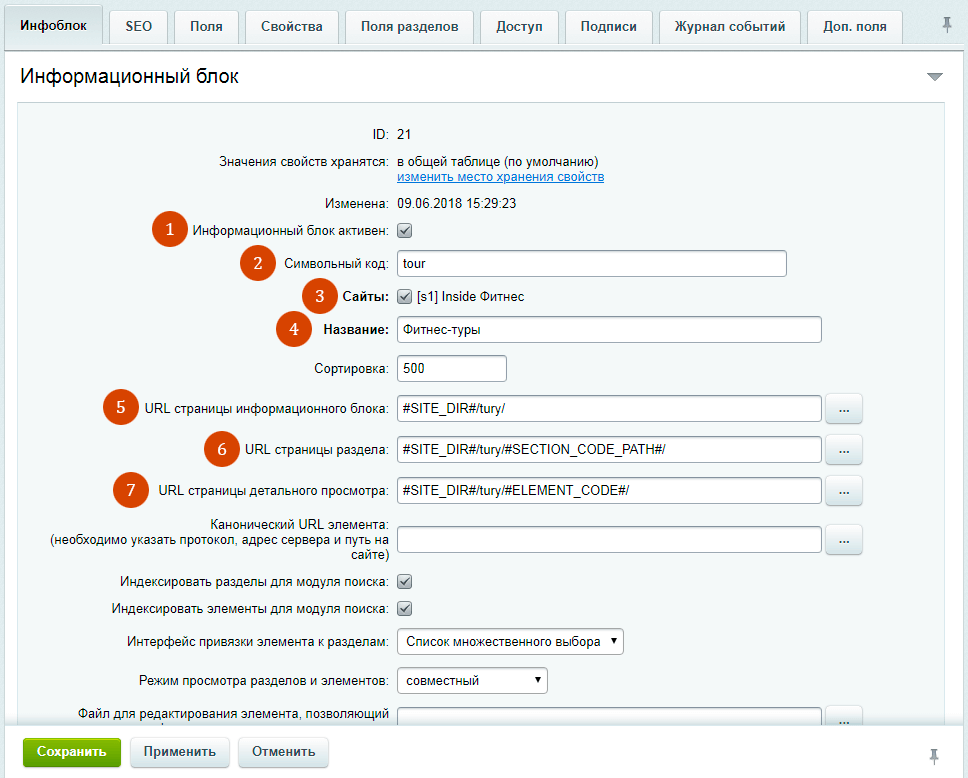Open template picker for canonical element URL

(844, 540)
